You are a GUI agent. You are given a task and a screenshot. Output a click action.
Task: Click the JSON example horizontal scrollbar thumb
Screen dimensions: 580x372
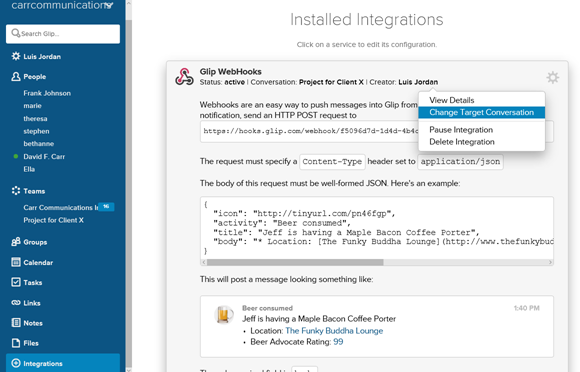[x=295, y=262]
